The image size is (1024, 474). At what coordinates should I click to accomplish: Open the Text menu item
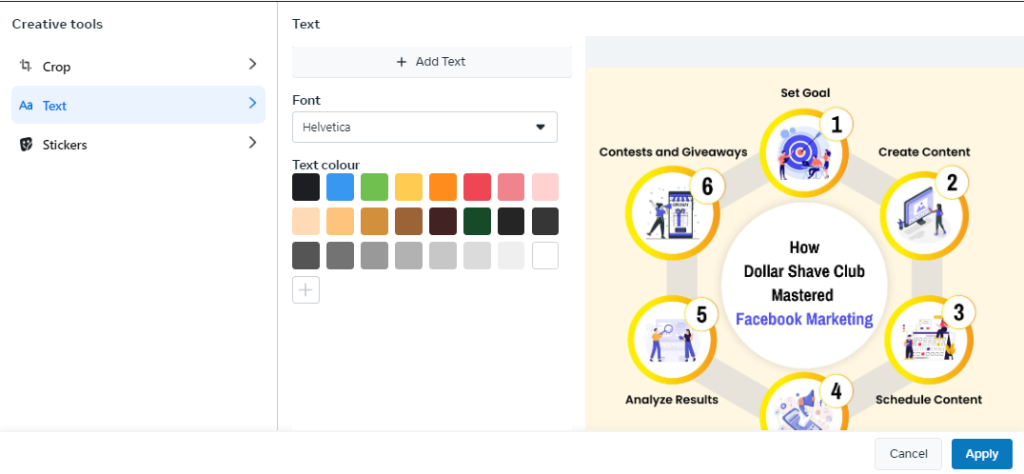click(x=138, y=105)
